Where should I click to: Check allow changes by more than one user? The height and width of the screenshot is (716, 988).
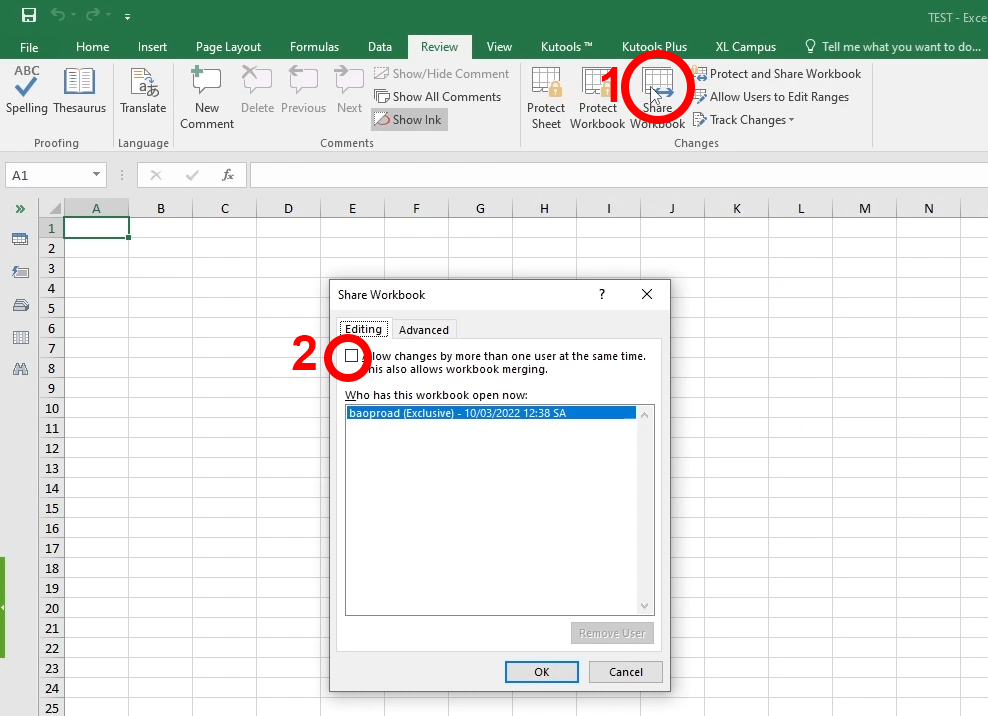[350, 356]
